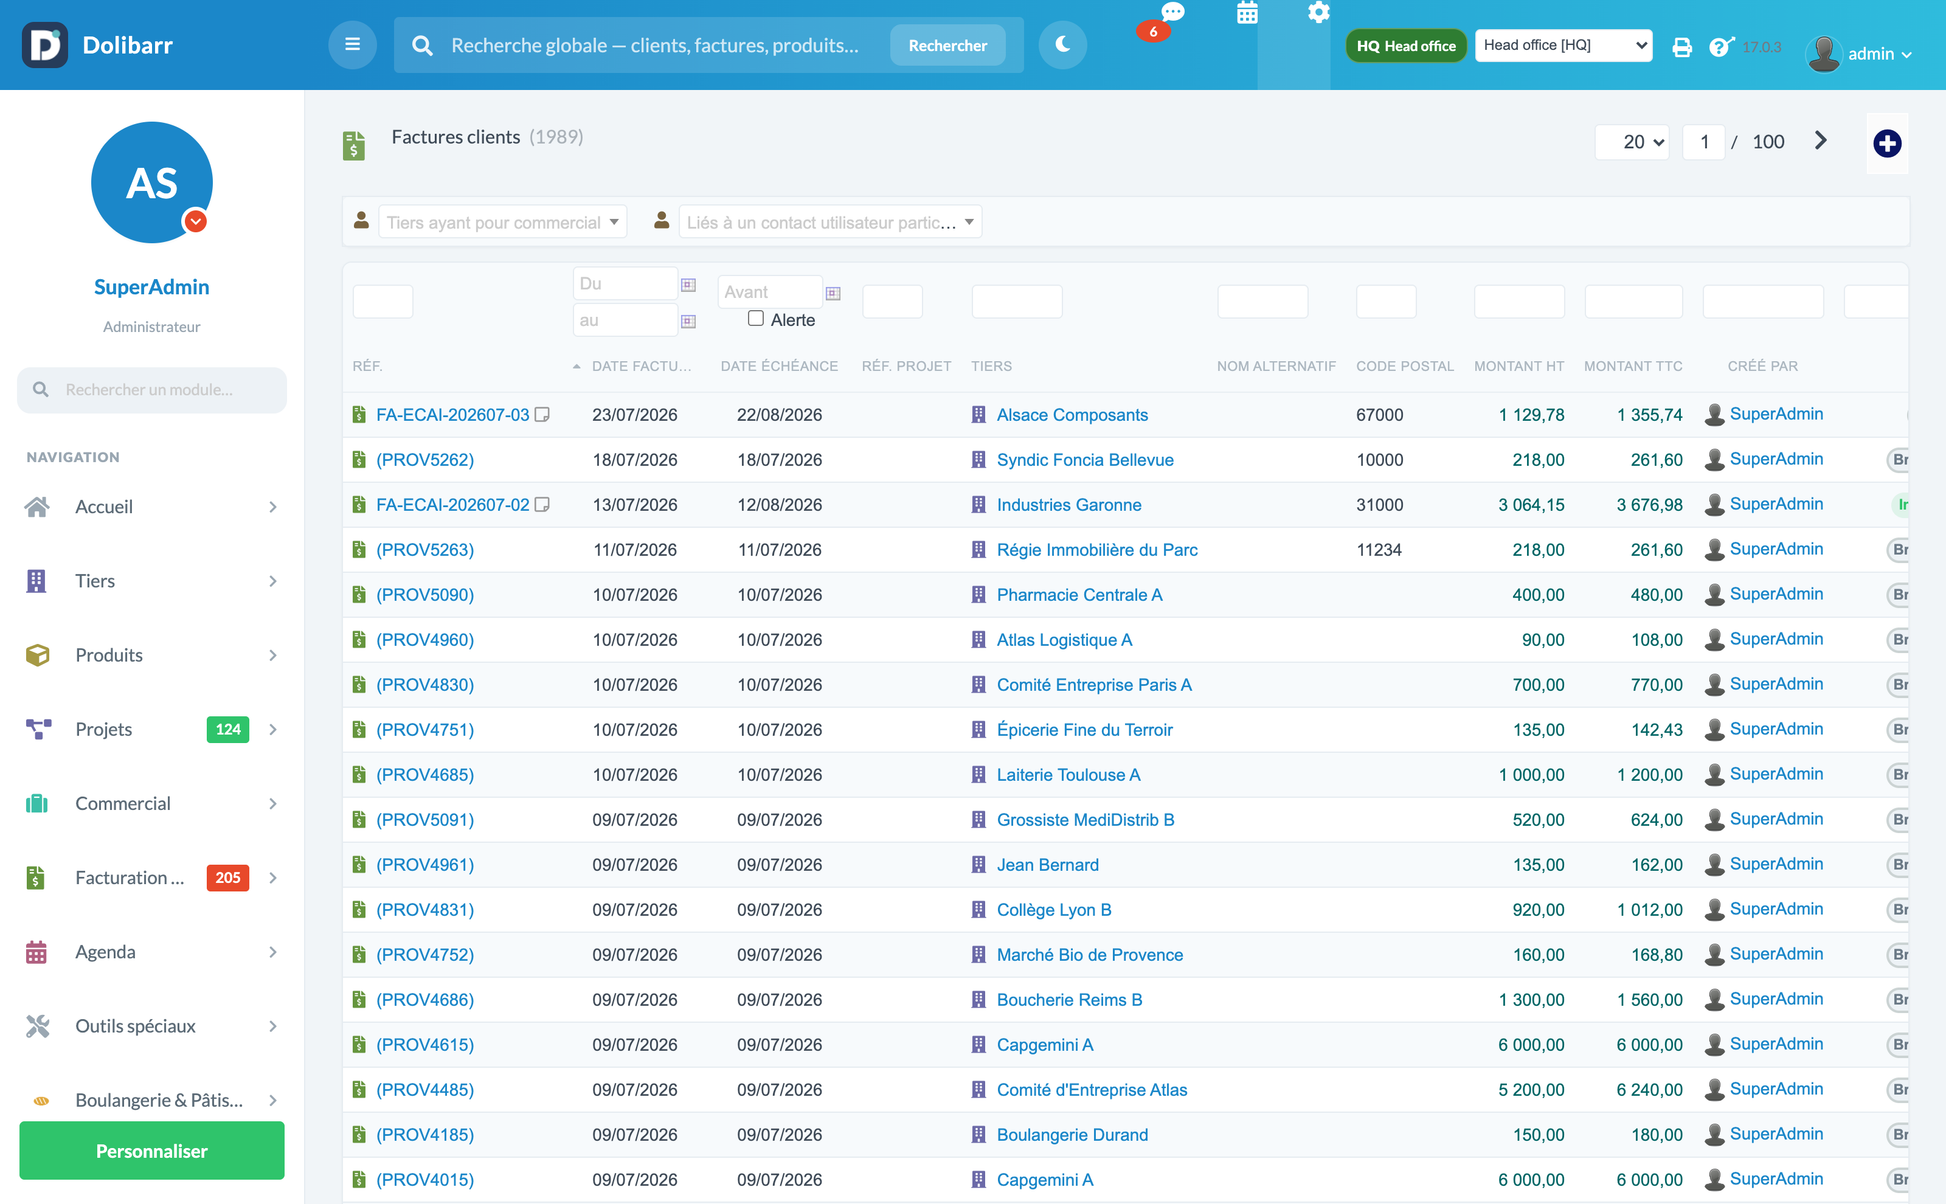Open customer Industries Garonne
1946x1204 pixels.
pyautogui.click(x=1069, y=505)
